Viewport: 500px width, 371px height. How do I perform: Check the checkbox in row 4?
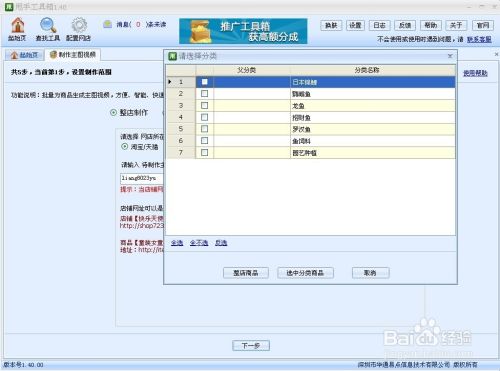pyautogui.click(x=204, y=117)
